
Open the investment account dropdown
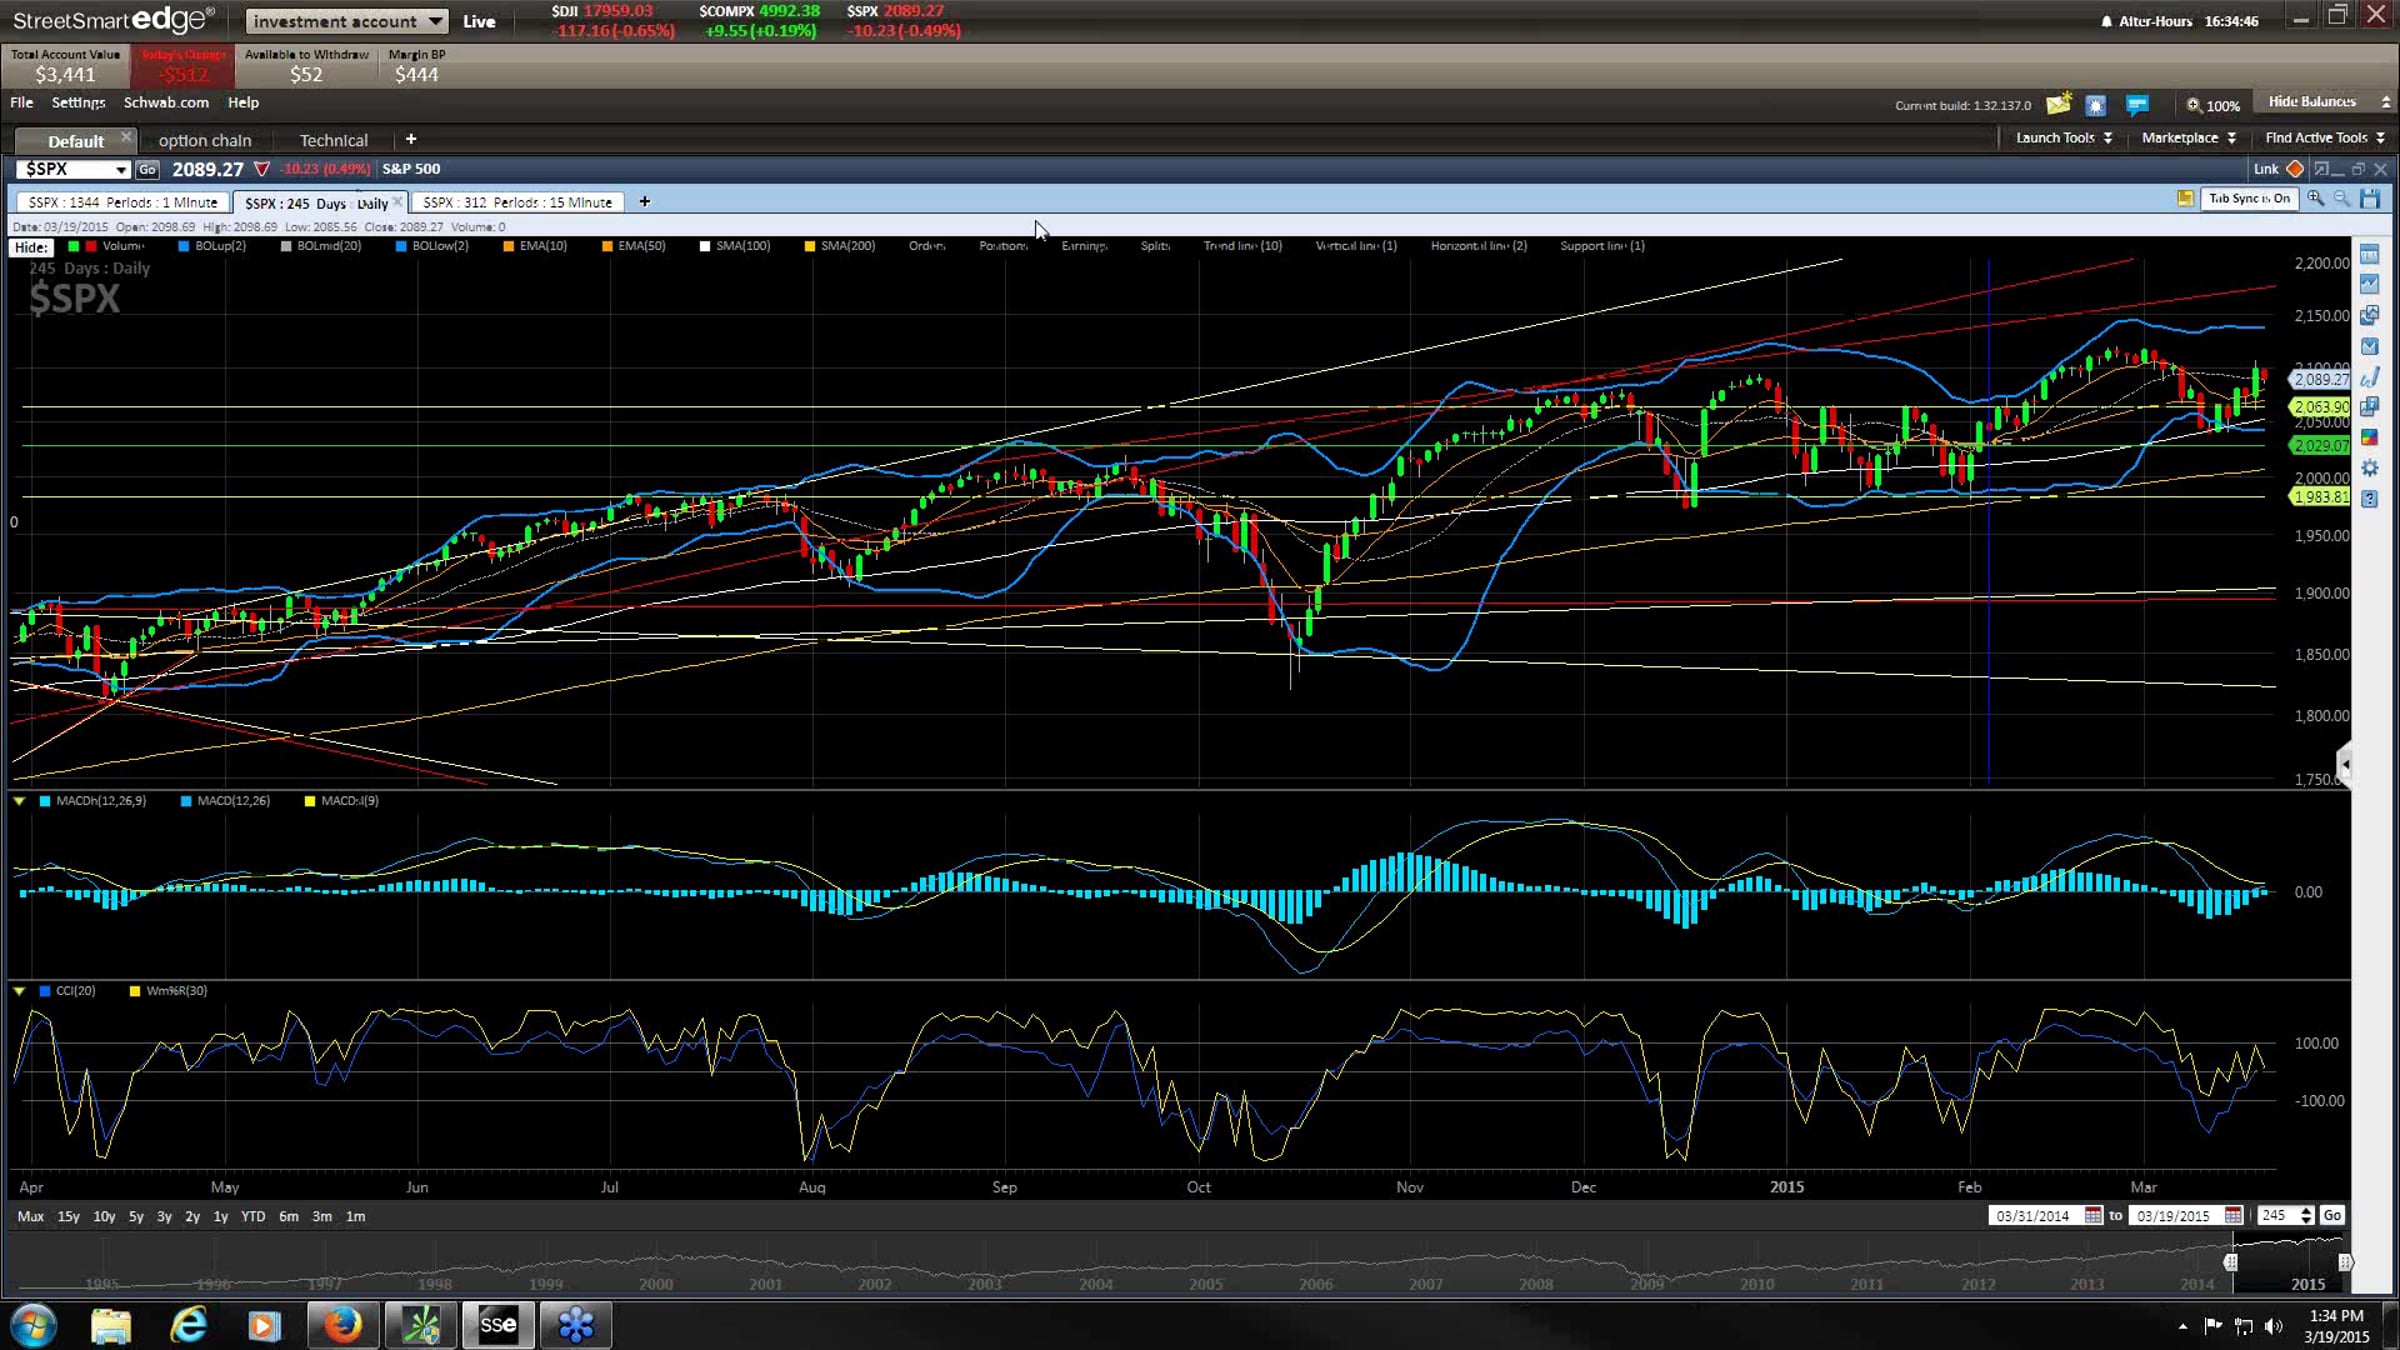346,21
